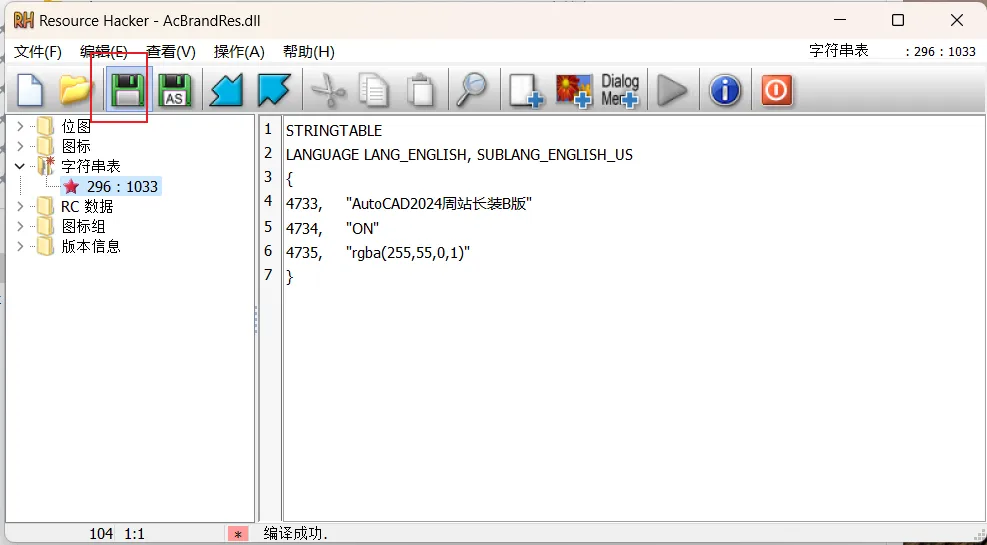This screenshot has width=987, height=545.
Task: Select the red star resource icon
Action: pos(71,187)
